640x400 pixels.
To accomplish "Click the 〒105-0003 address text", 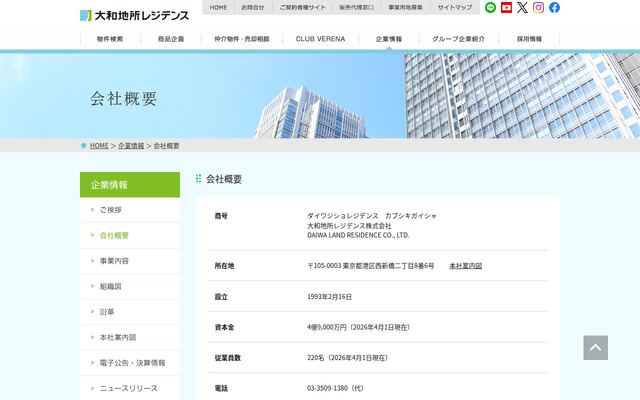I will tap(370, 266).
